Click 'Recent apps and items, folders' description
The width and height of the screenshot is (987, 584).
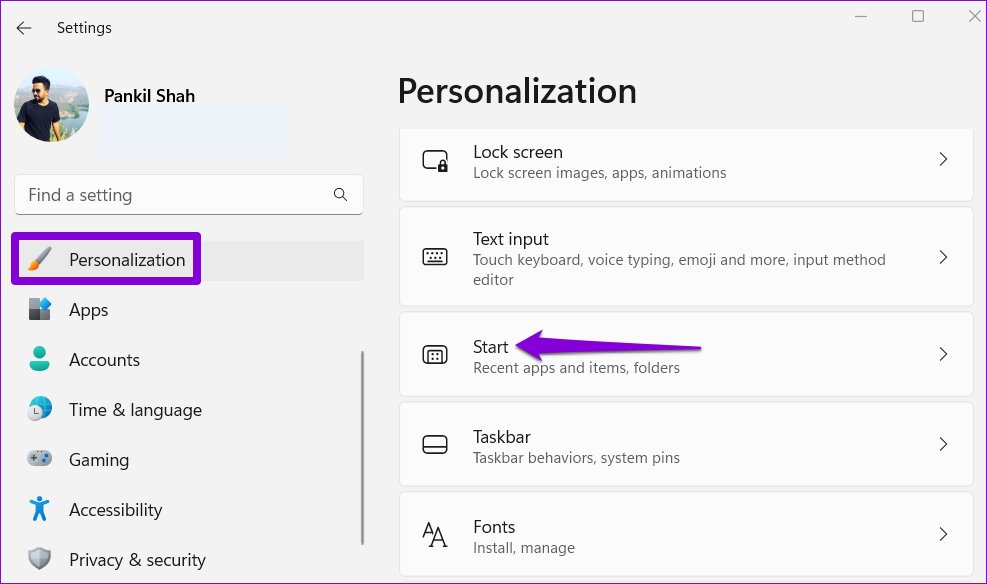[576, 368]
